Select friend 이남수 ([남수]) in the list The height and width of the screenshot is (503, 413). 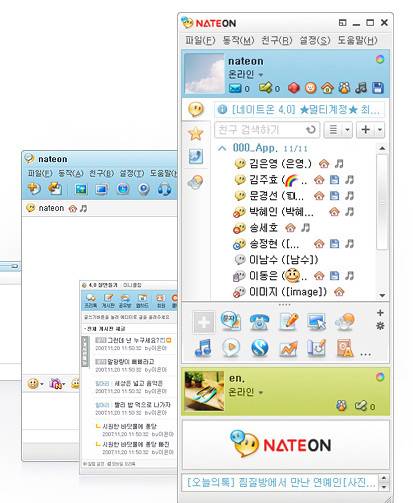277,259
